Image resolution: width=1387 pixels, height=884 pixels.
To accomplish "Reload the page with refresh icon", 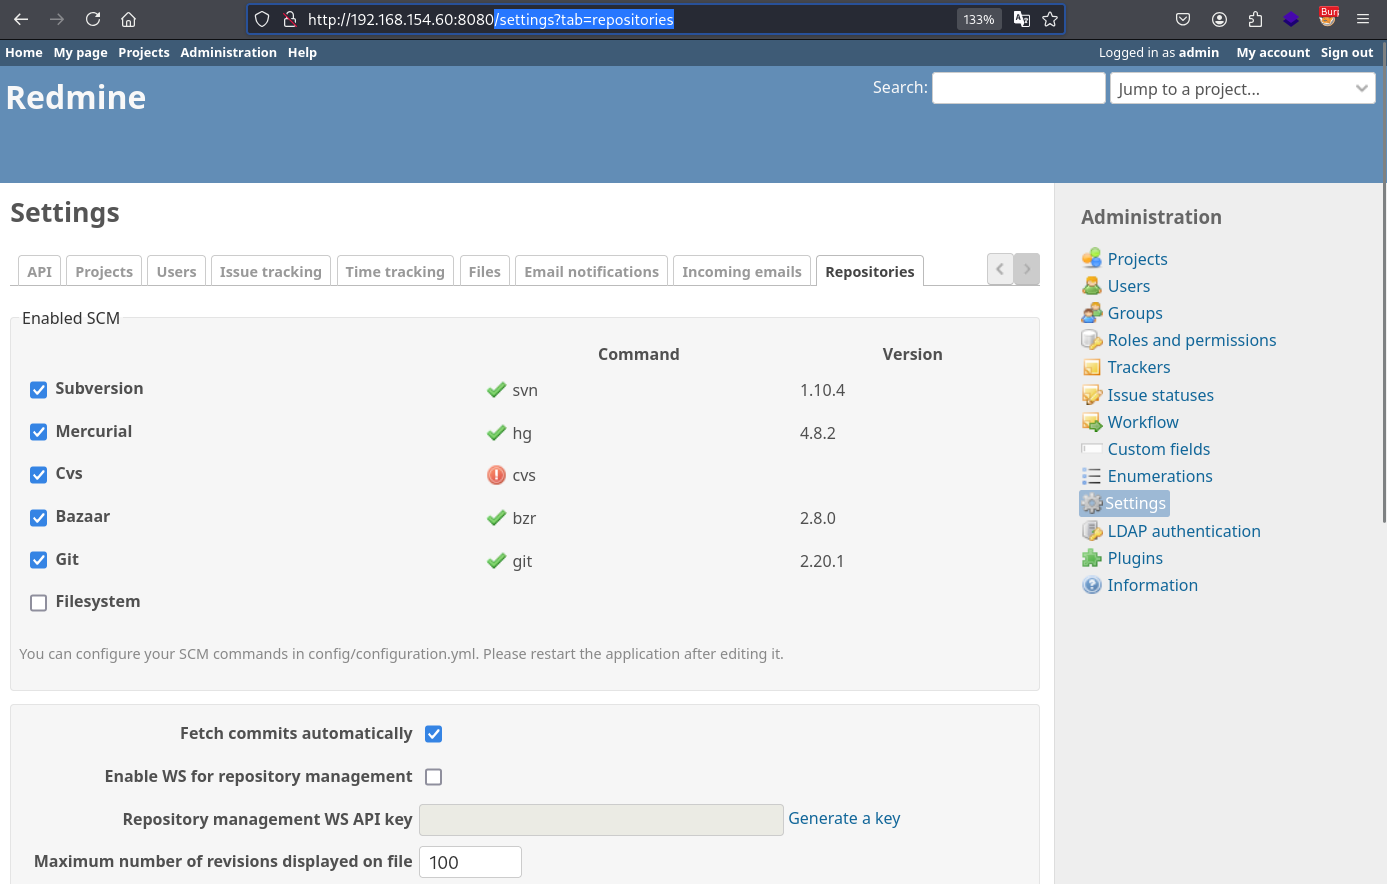I will (x=93, y=19).
